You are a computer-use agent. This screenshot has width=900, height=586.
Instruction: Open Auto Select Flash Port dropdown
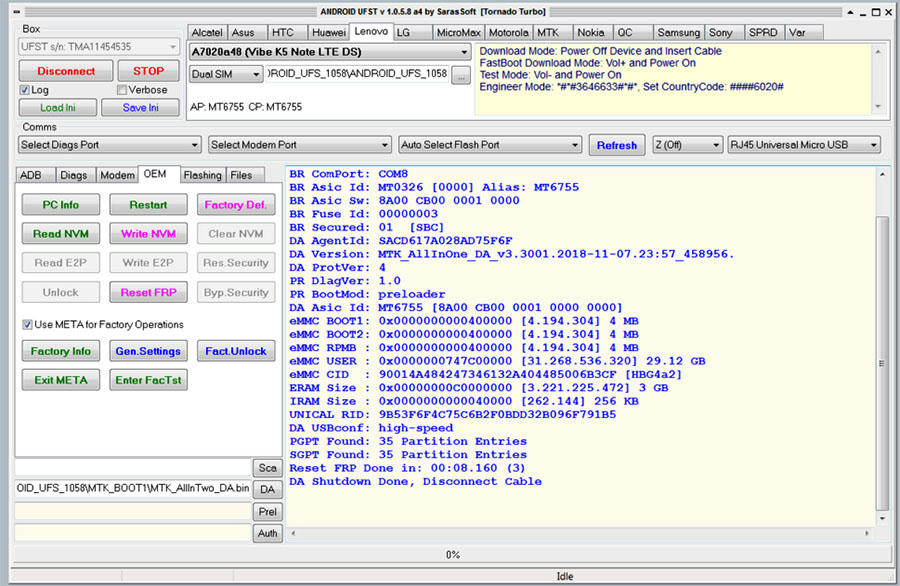490,145
